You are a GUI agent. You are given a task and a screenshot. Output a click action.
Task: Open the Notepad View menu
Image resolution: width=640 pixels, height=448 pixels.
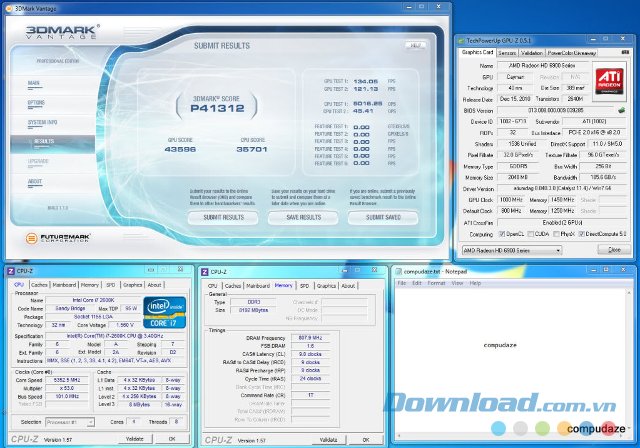[x=457, y=283]
